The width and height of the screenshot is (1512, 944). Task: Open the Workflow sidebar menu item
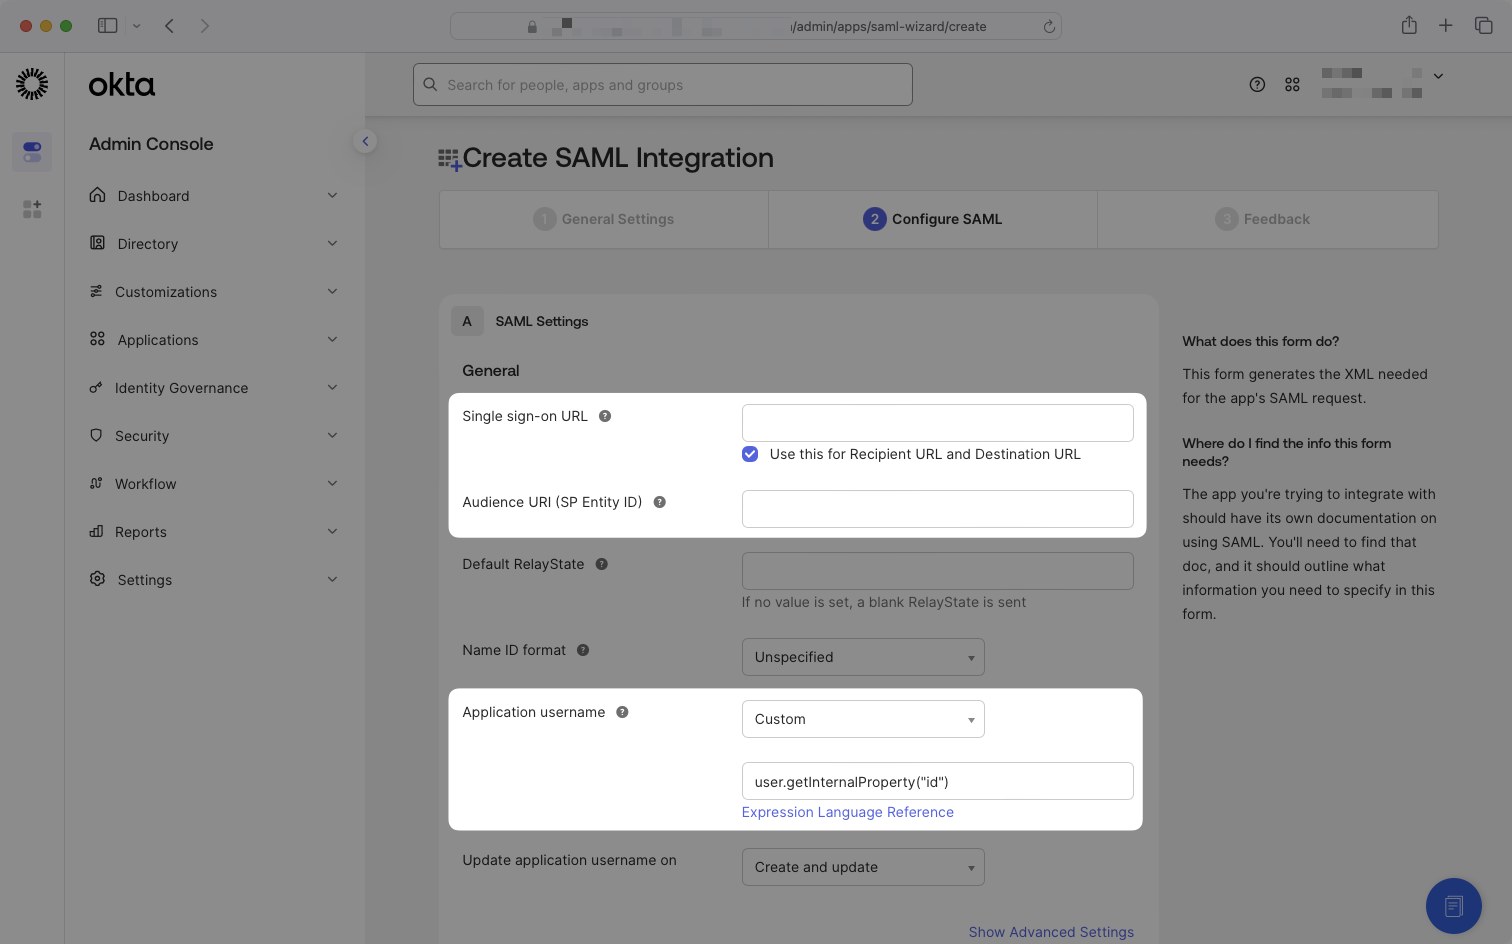(214, 484)
